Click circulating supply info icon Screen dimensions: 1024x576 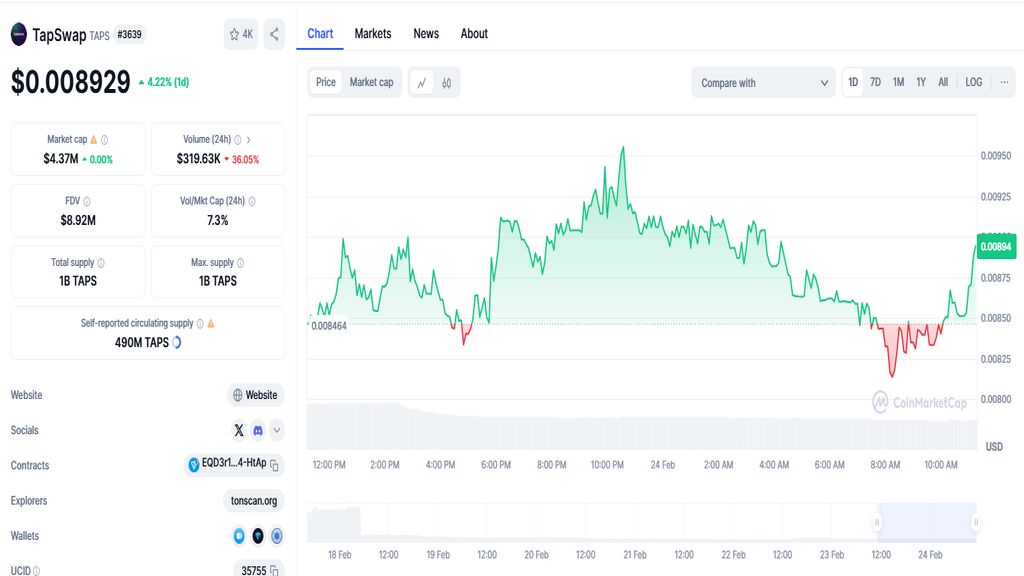pos(200,323)
